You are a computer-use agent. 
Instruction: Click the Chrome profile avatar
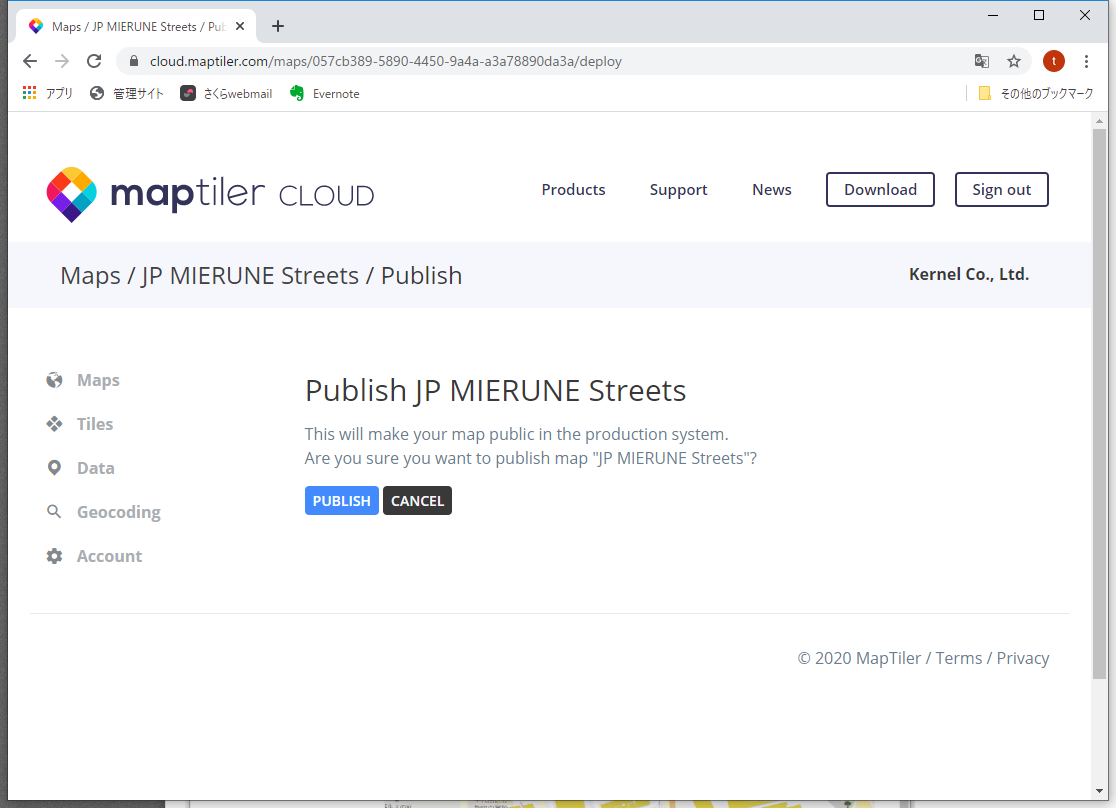(1054, 61)
